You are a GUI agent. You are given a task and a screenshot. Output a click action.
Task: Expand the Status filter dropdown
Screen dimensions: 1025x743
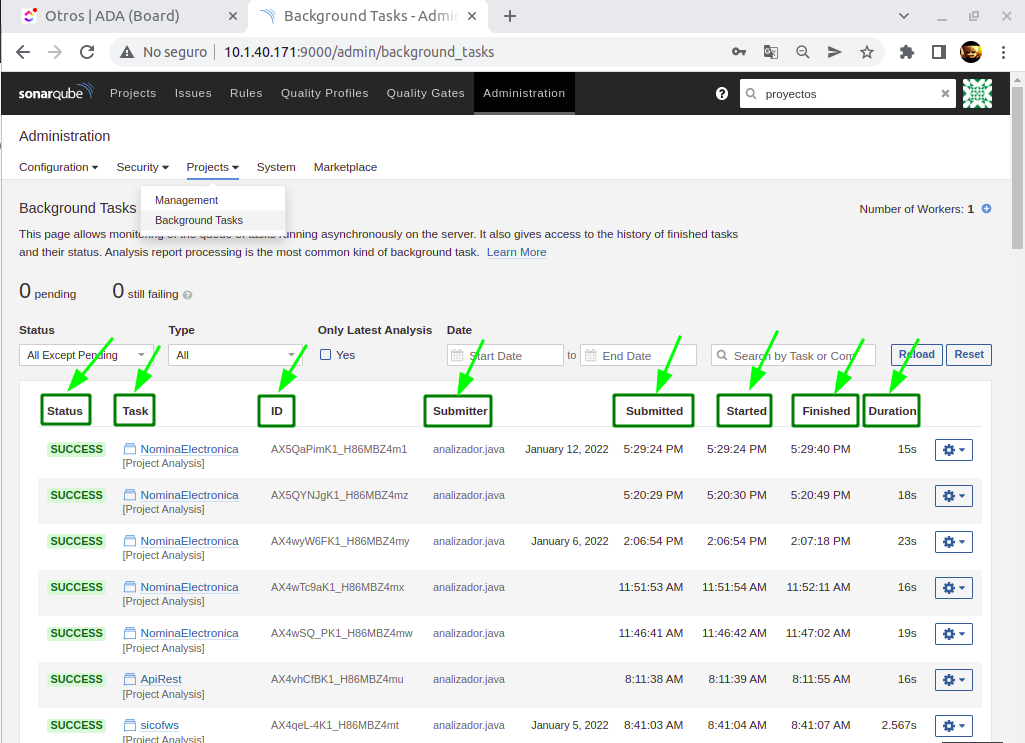point(86,355)
